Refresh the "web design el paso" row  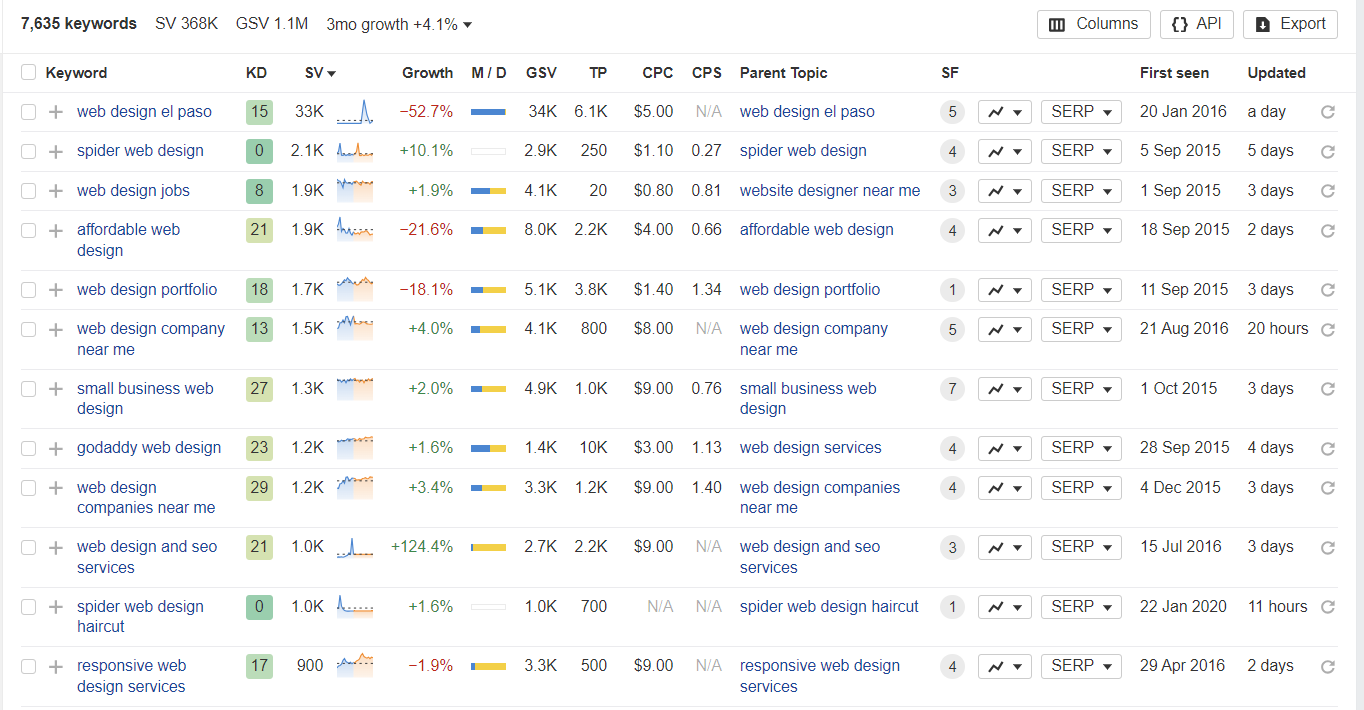[x=1328, y=111]
